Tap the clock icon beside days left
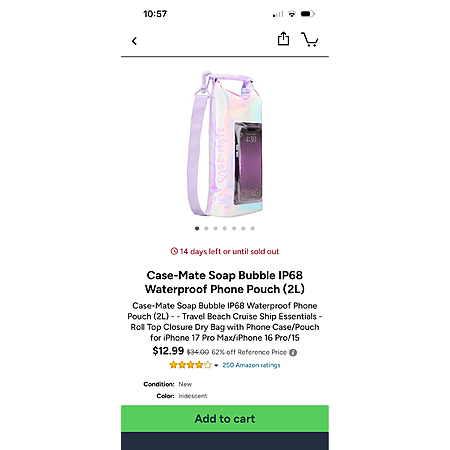450x450 pixels. pos(174,251)
